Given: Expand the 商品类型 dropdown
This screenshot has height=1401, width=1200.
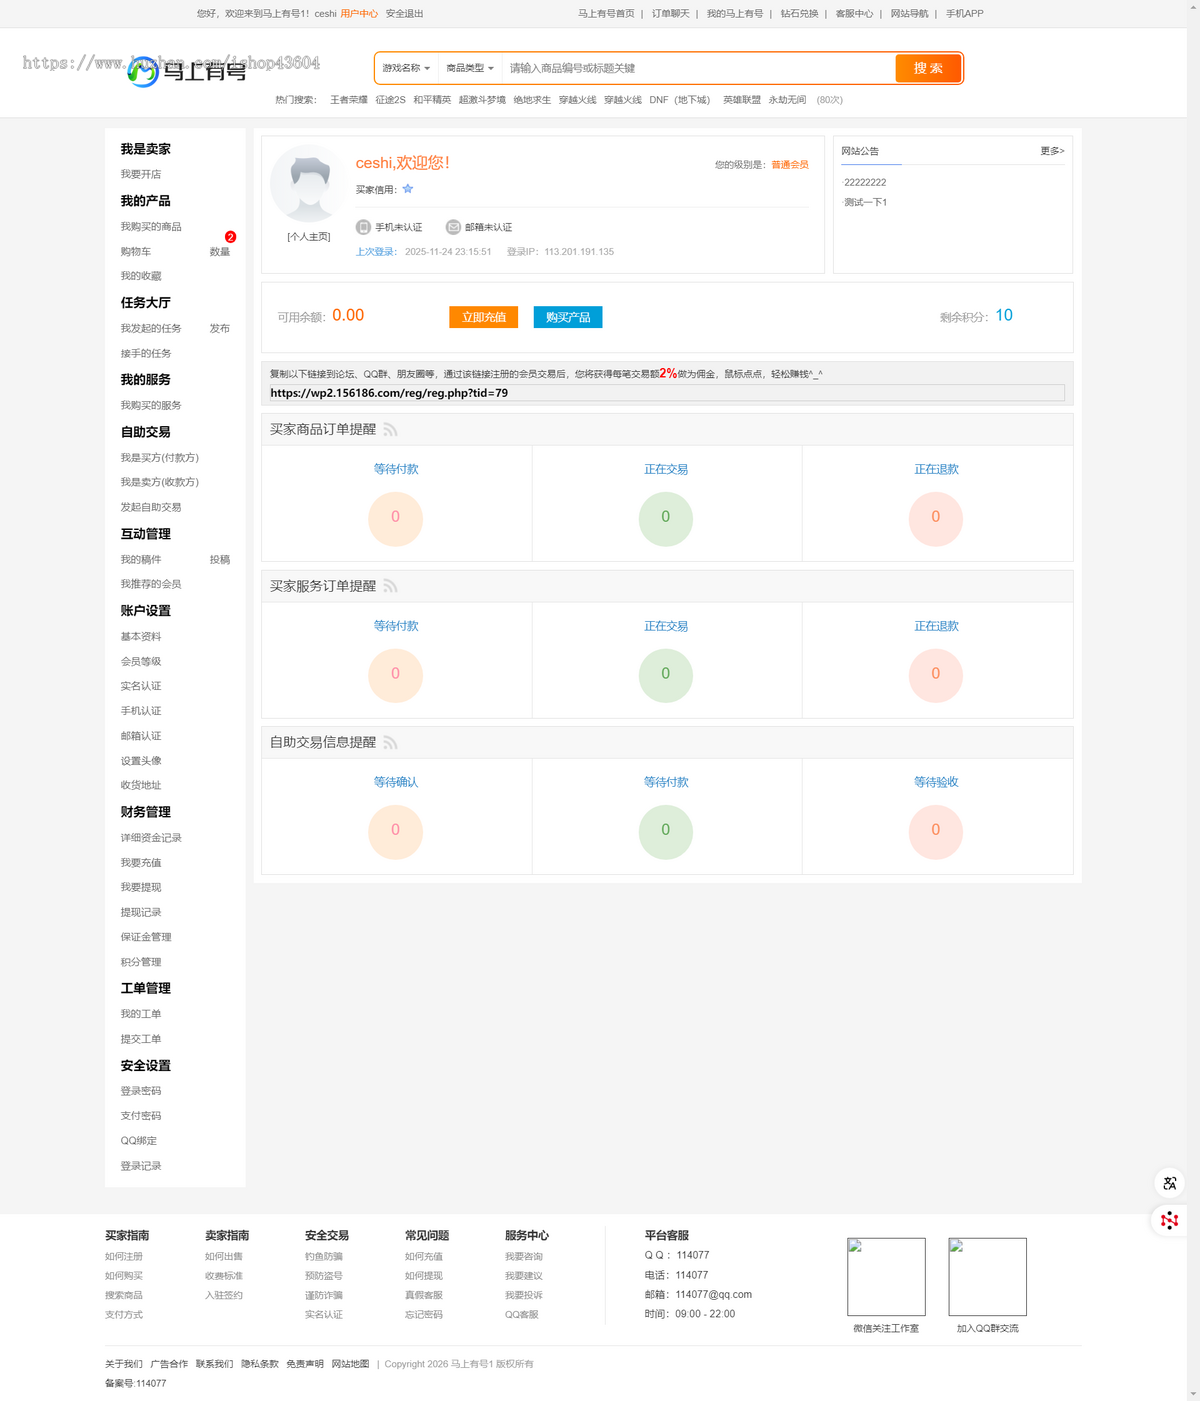Looking at the screenshot, I should pyautogui.click(x=470, y=68).
